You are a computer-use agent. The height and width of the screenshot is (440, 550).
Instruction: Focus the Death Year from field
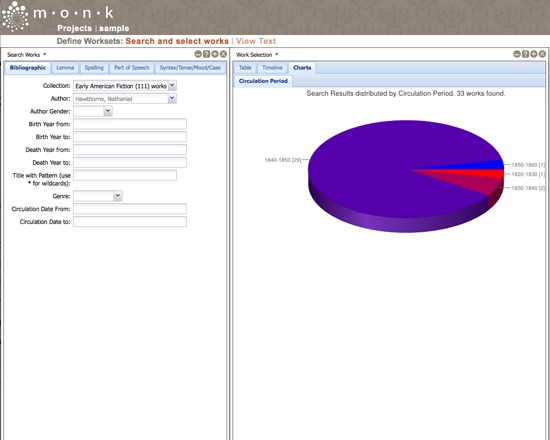(x=130, y=149)
